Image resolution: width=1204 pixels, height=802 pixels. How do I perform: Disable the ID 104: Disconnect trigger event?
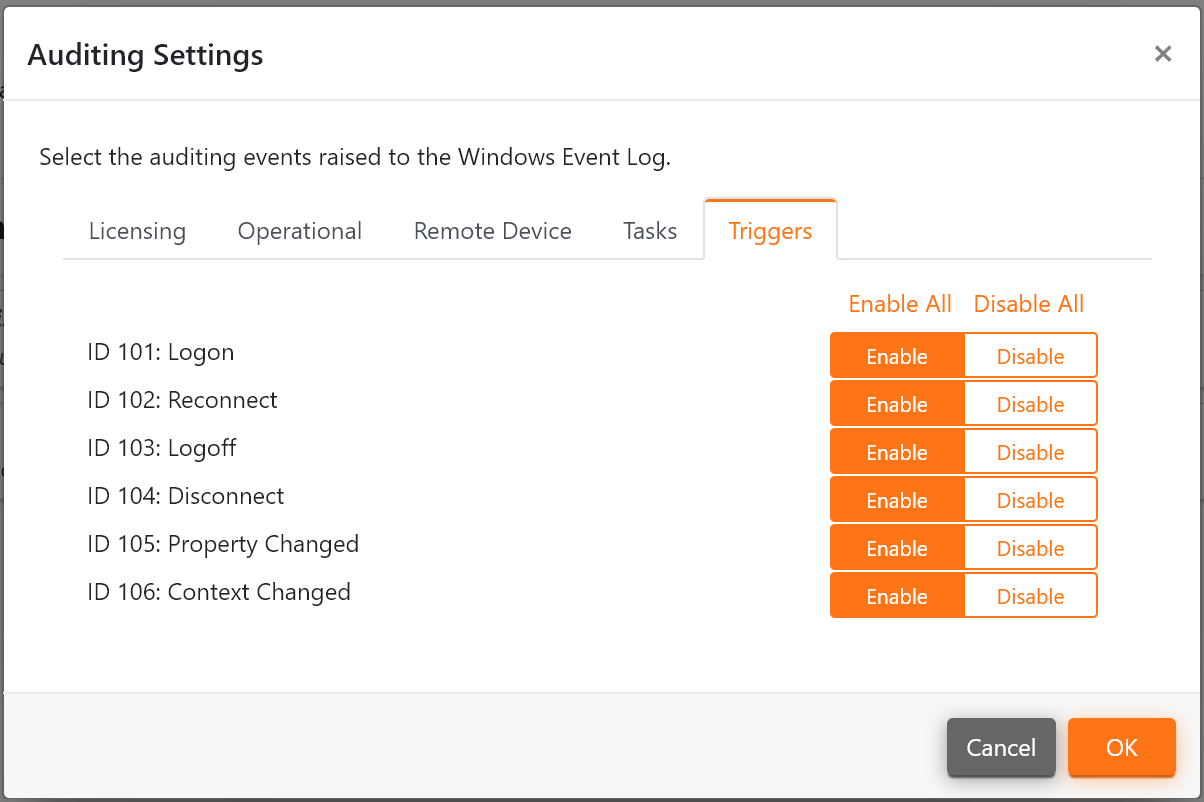pyautogui.click(x=1030, y=499)
